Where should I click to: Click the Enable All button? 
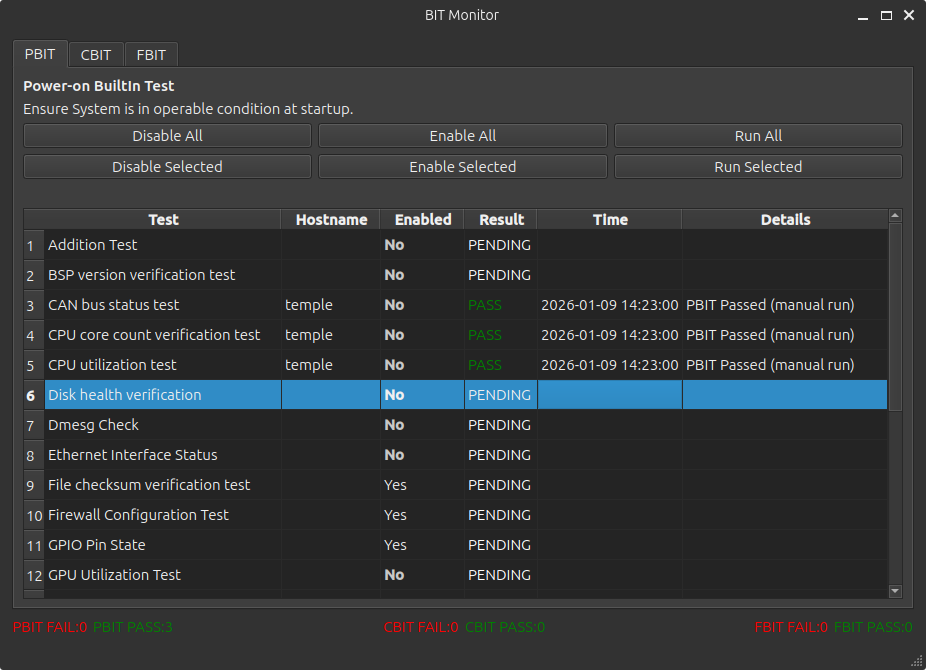click(x=462, y=135)
